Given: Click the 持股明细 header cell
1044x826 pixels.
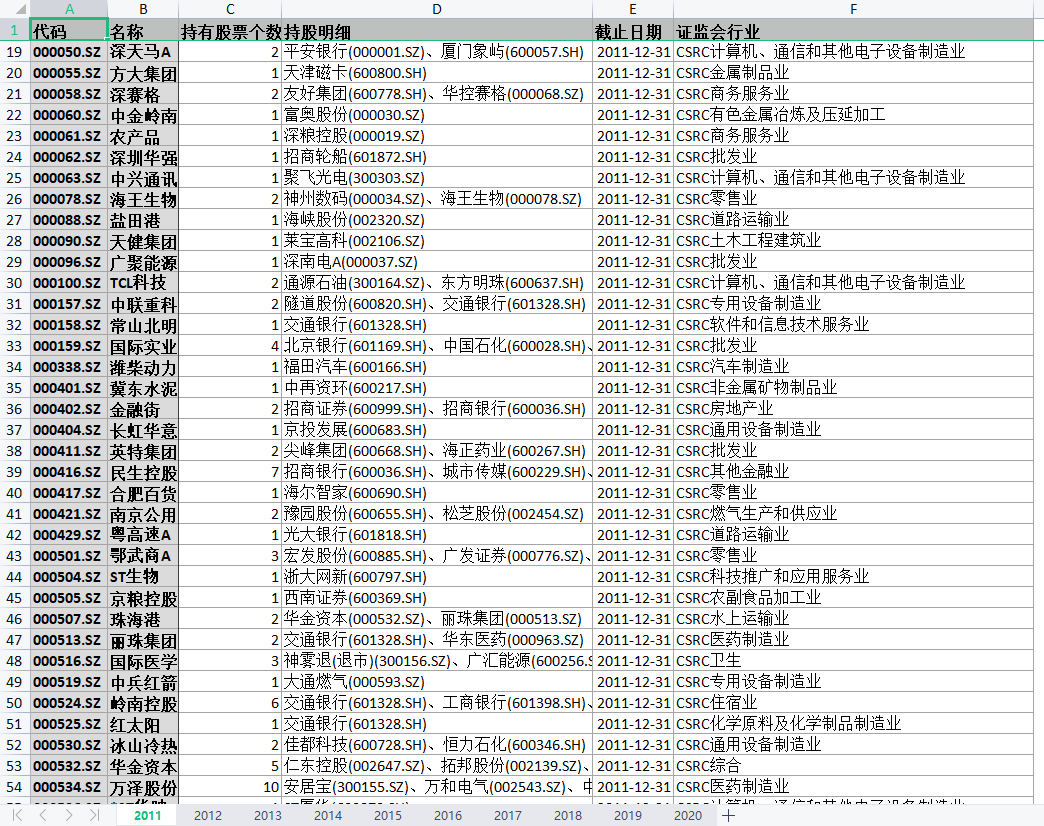Looking at the screenshot, I should click(x=437, y=31).
